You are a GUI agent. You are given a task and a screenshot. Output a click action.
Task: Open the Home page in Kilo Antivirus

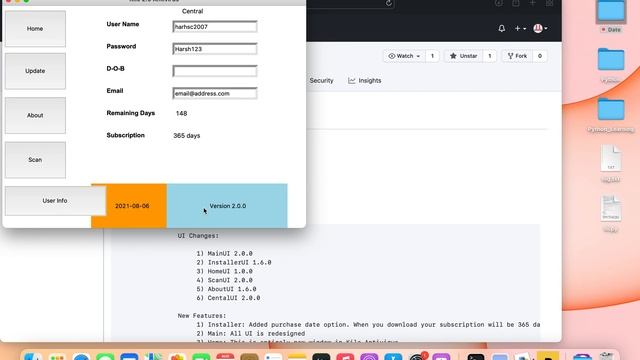35,29
